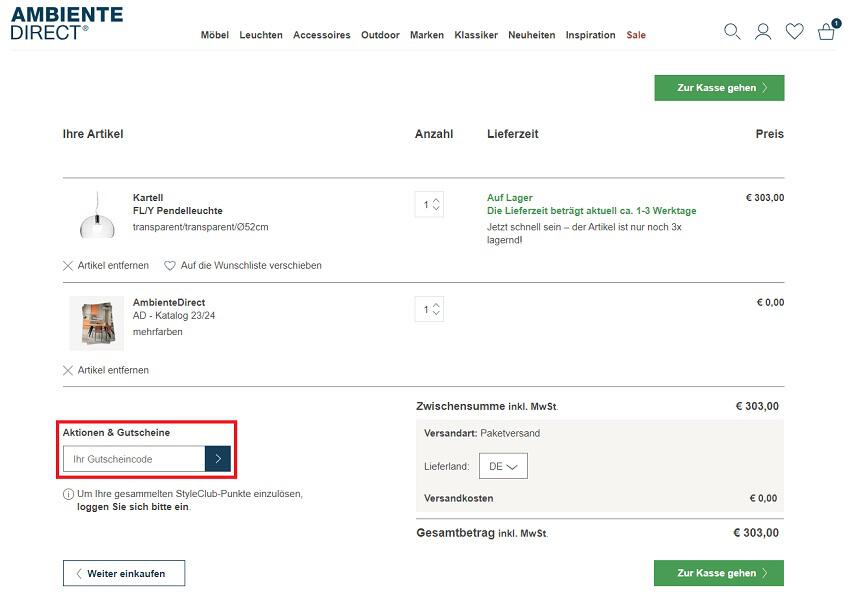Open the Outdoor menu

[380, 35]
